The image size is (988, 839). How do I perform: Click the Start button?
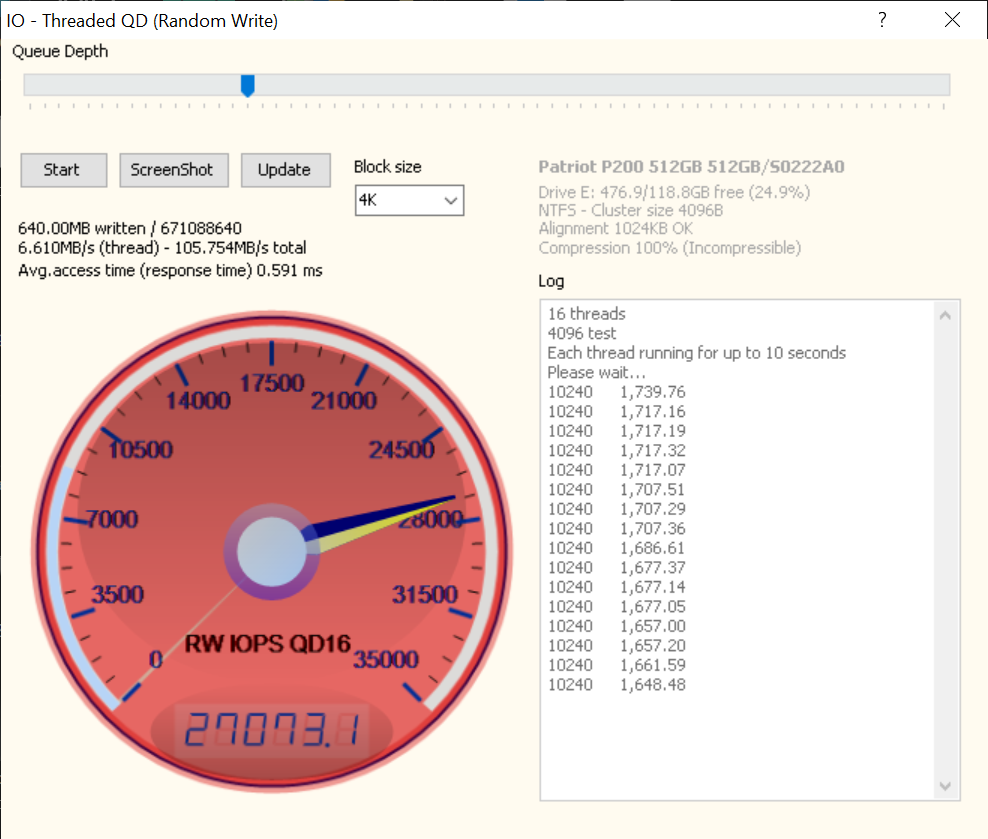tap(64, 170)
